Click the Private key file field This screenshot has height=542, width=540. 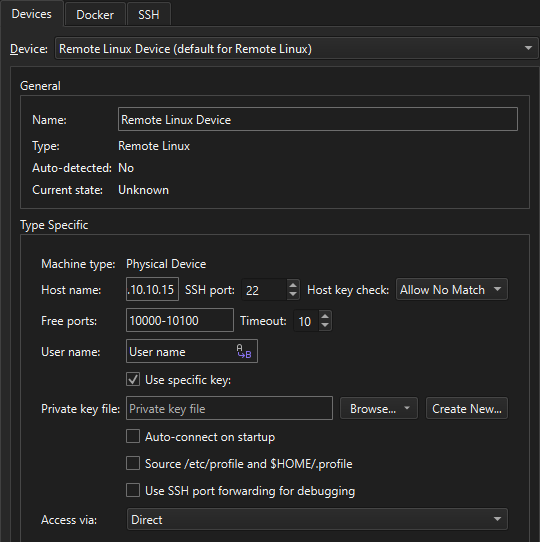(x=229, y=408)
